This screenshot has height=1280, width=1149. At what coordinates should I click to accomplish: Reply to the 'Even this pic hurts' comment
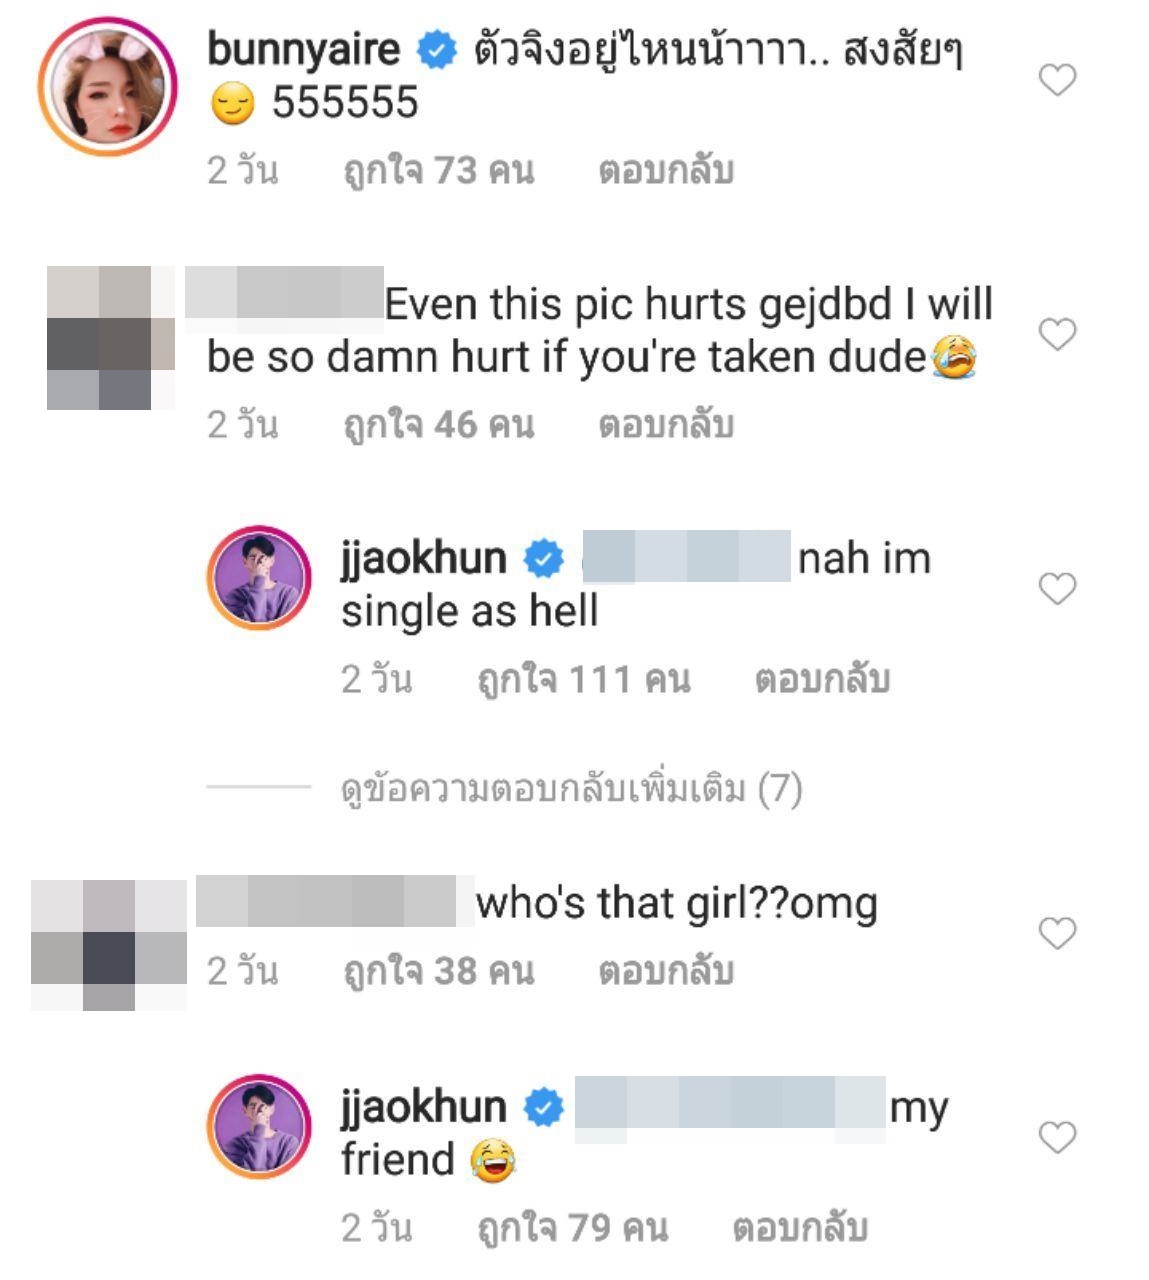[x=666, y=425]
